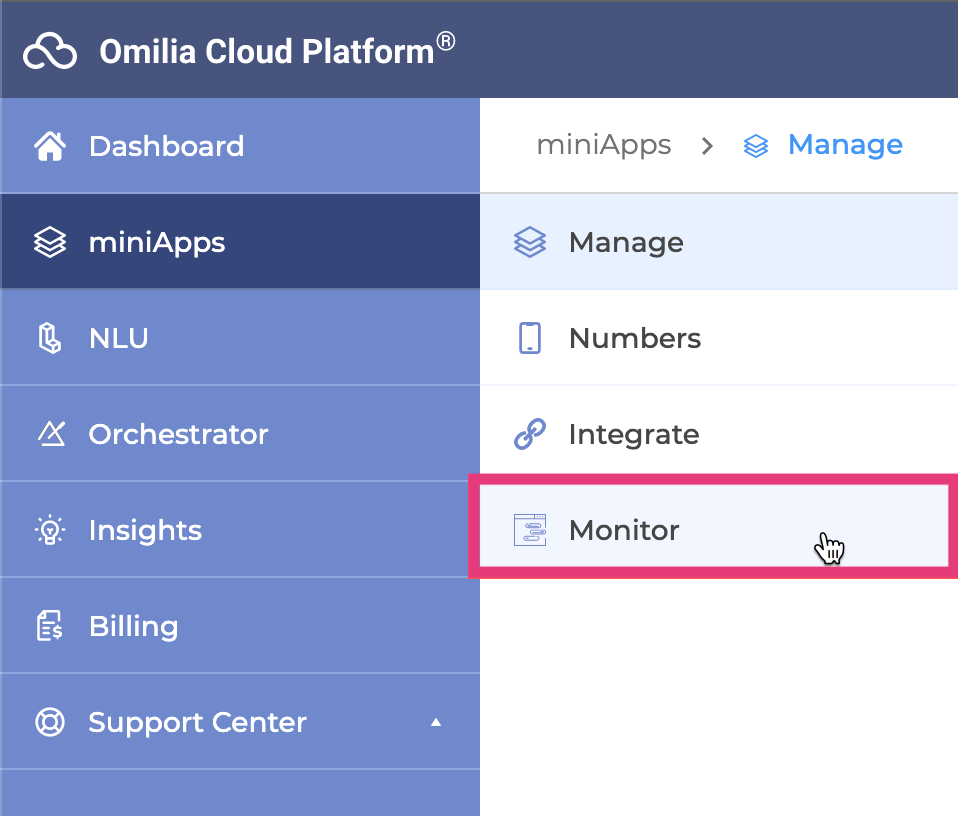Viewport: 958px width, 816px height.
Task: Click the Orchestrator icon in the sidebar
Action: pos(50,434)
